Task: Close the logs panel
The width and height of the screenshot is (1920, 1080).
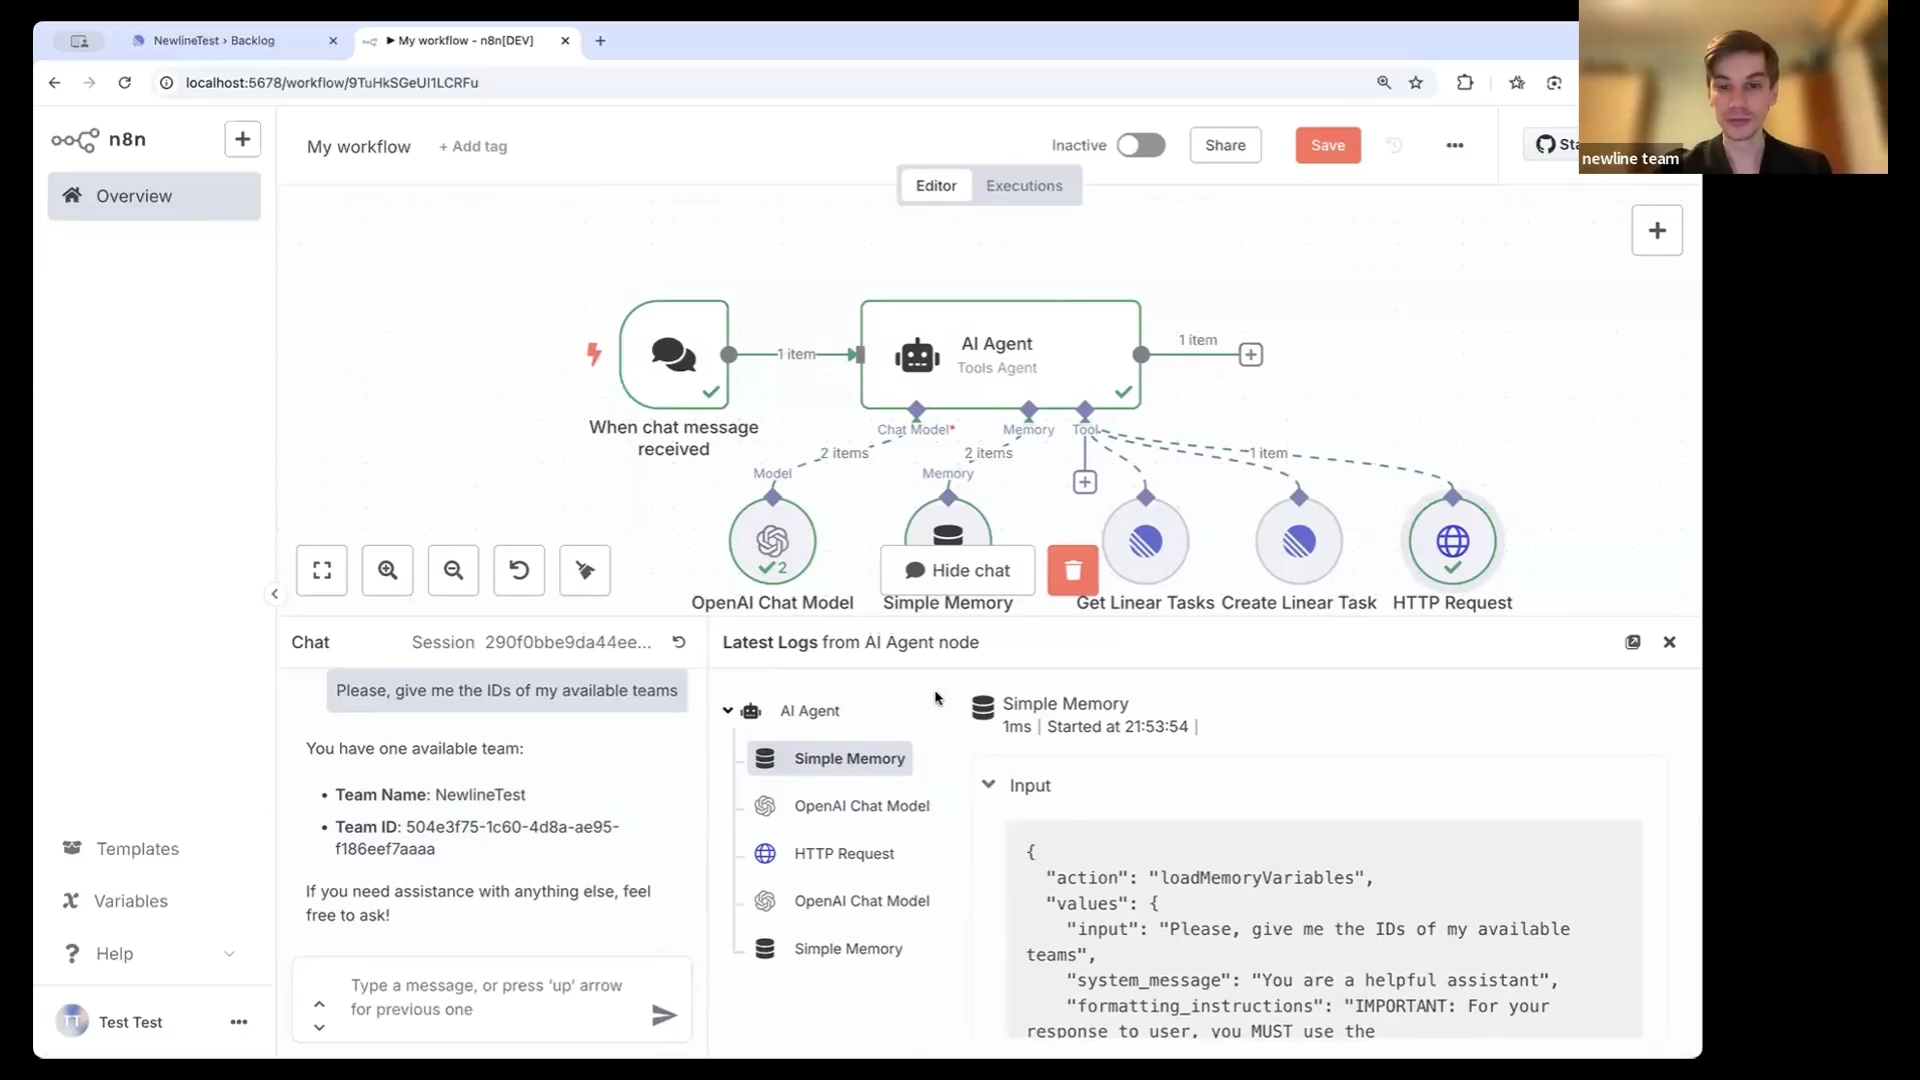Action: [x=1669, y=642]
